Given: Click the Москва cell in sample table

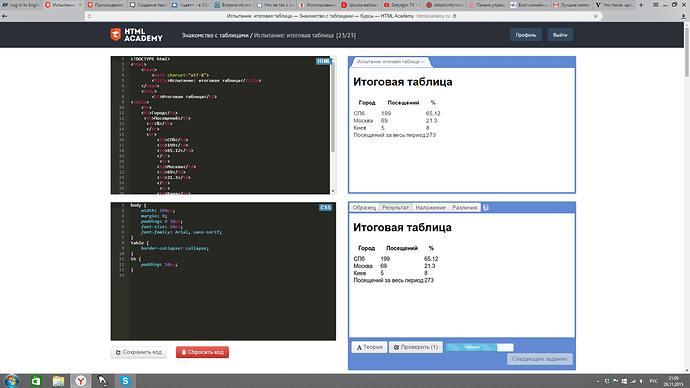Looking at the screenshot, I should (363, 266).
